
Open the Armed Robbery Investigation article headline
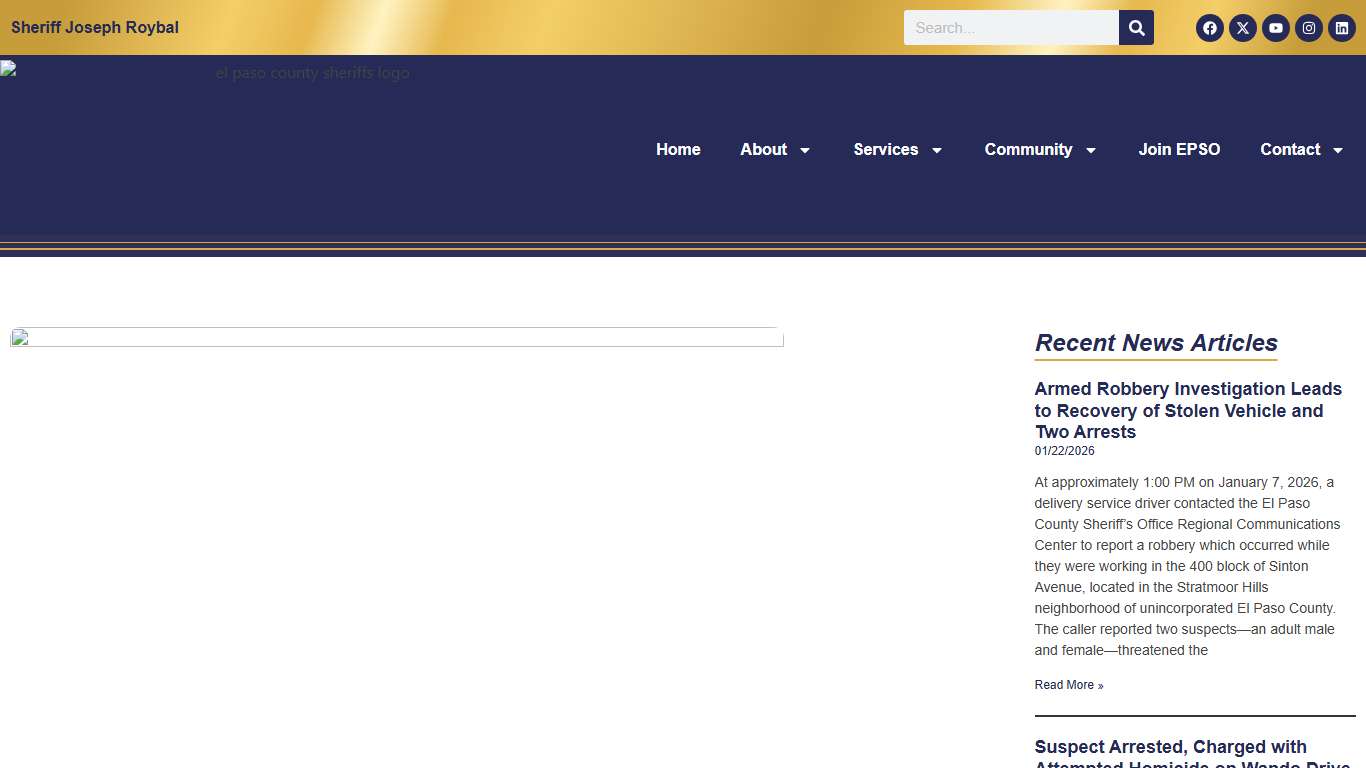click(x=1188, y=410)
